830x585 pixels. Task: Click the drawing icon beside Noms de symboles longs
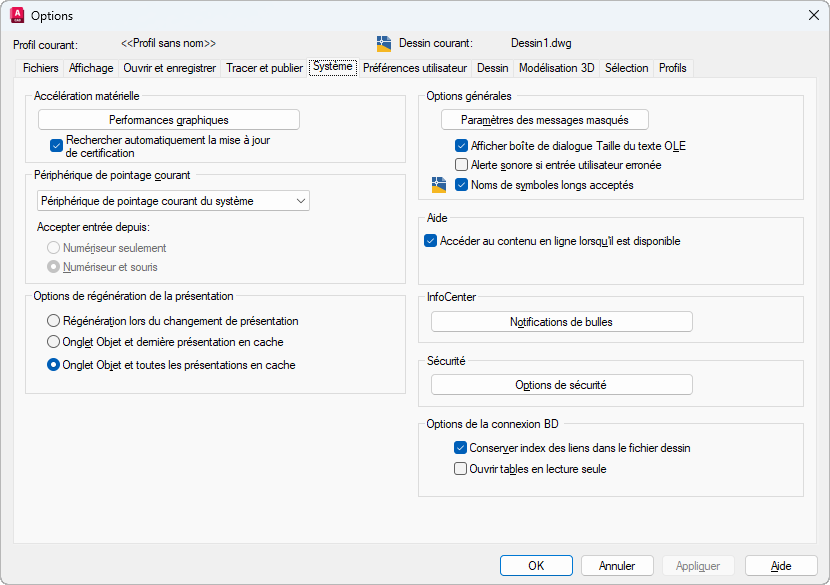[x=438, y=185]
